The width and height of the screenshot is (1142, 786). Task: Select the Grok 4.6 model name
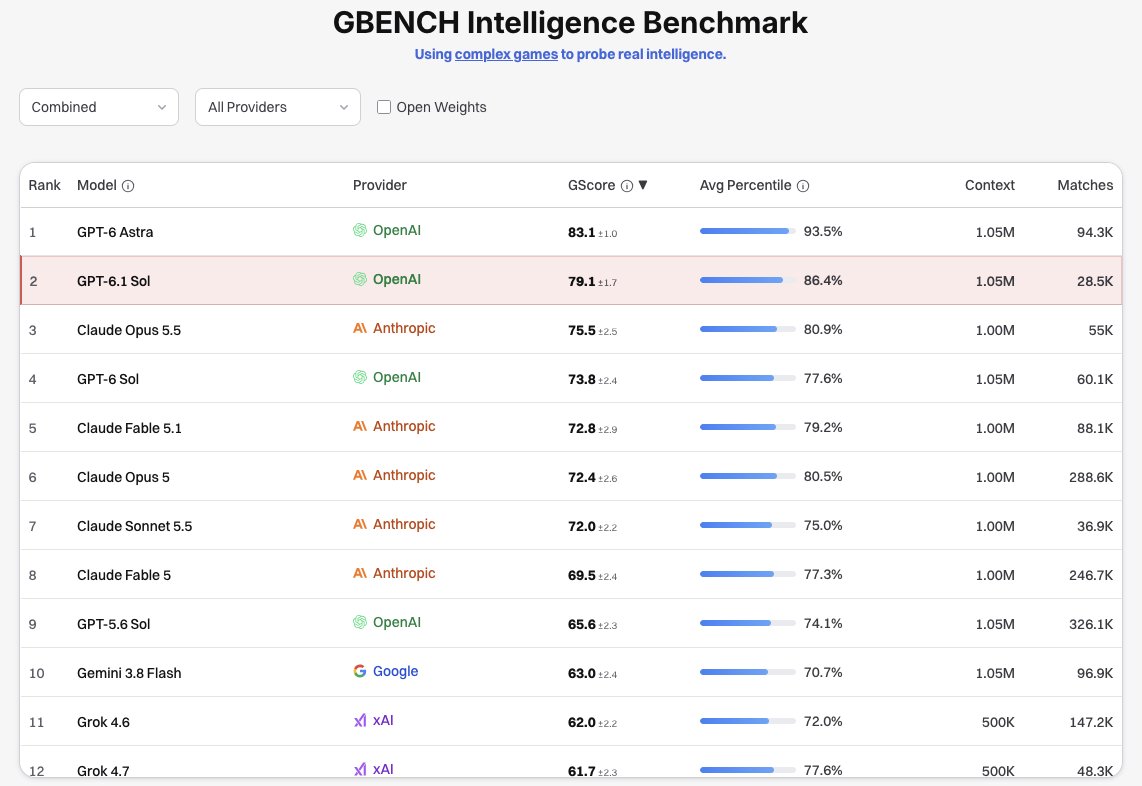coord(103,722)
